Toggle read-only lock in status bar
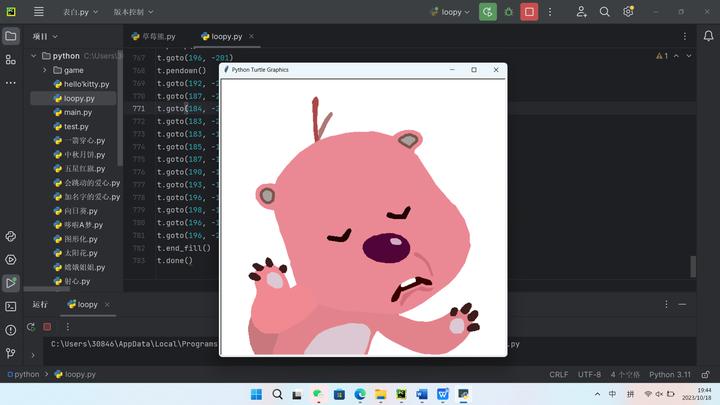720x405 pixels. click(706, 375)
